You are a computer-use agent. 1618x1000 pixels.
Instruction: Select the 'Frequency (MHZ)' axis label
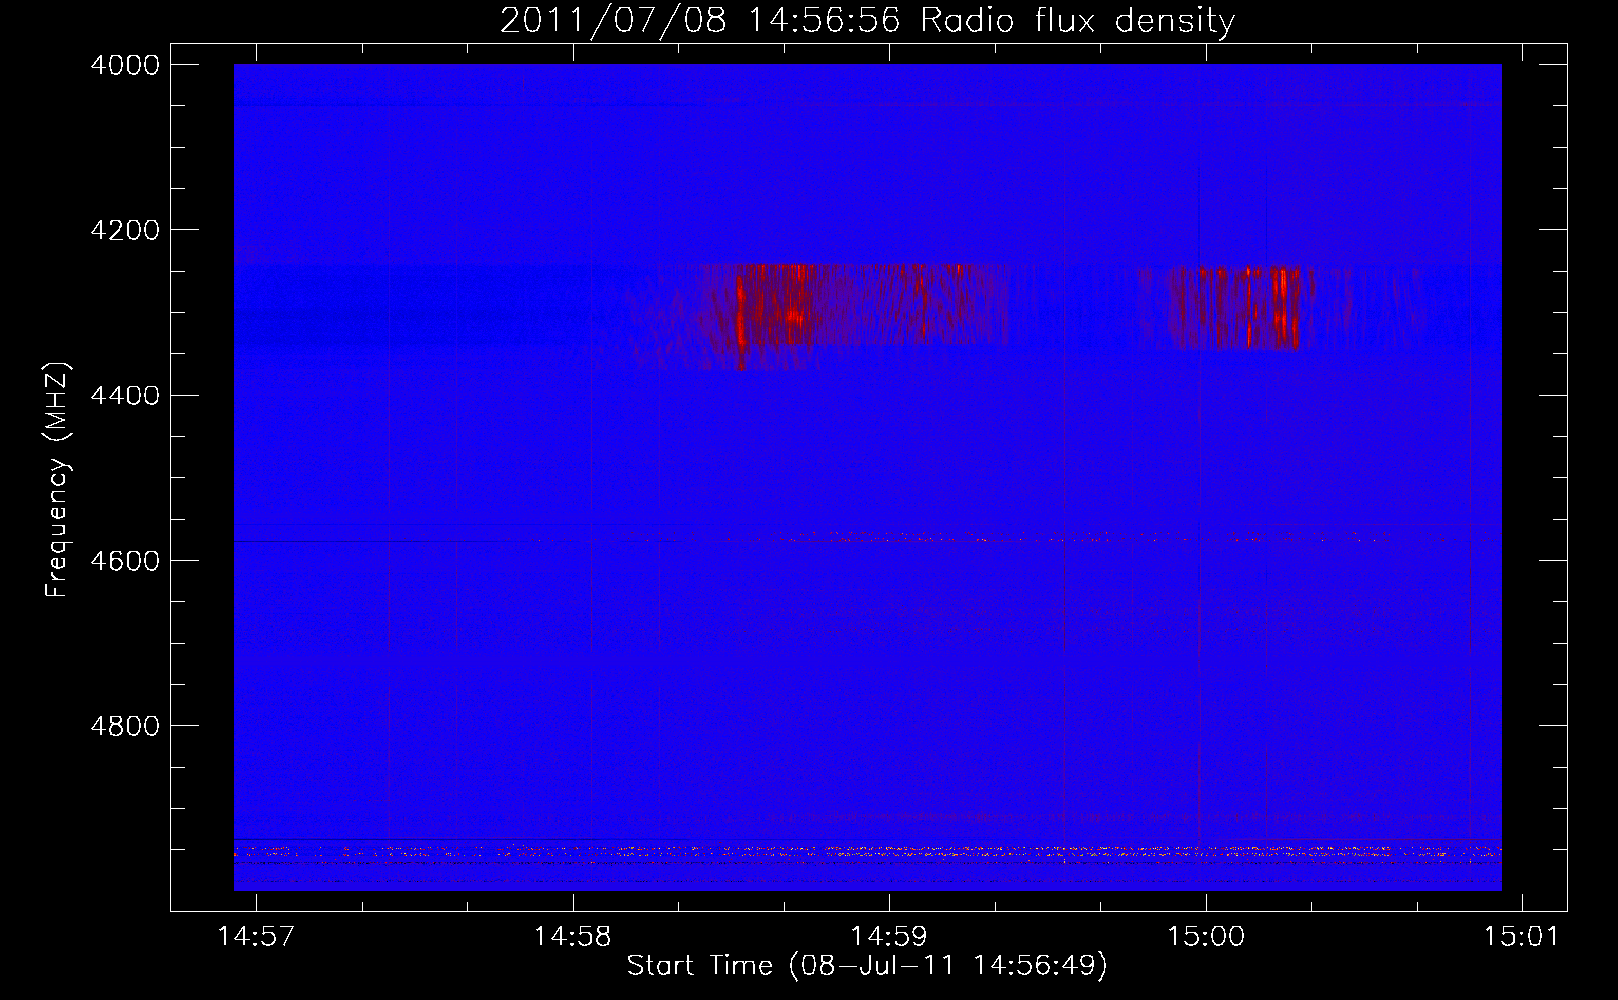click(57, 480)
